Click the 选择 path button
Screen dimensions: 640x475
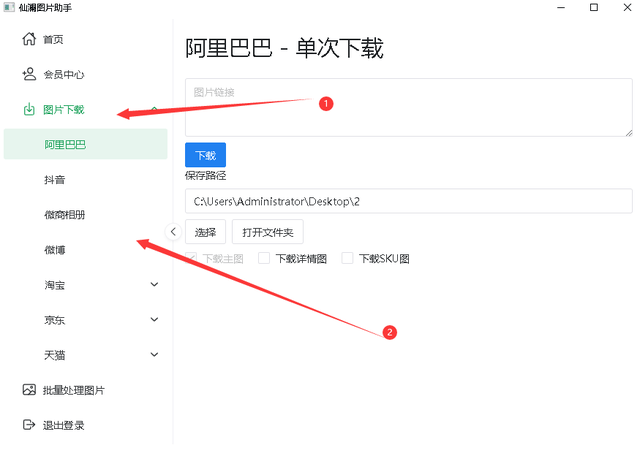point(205,232)
